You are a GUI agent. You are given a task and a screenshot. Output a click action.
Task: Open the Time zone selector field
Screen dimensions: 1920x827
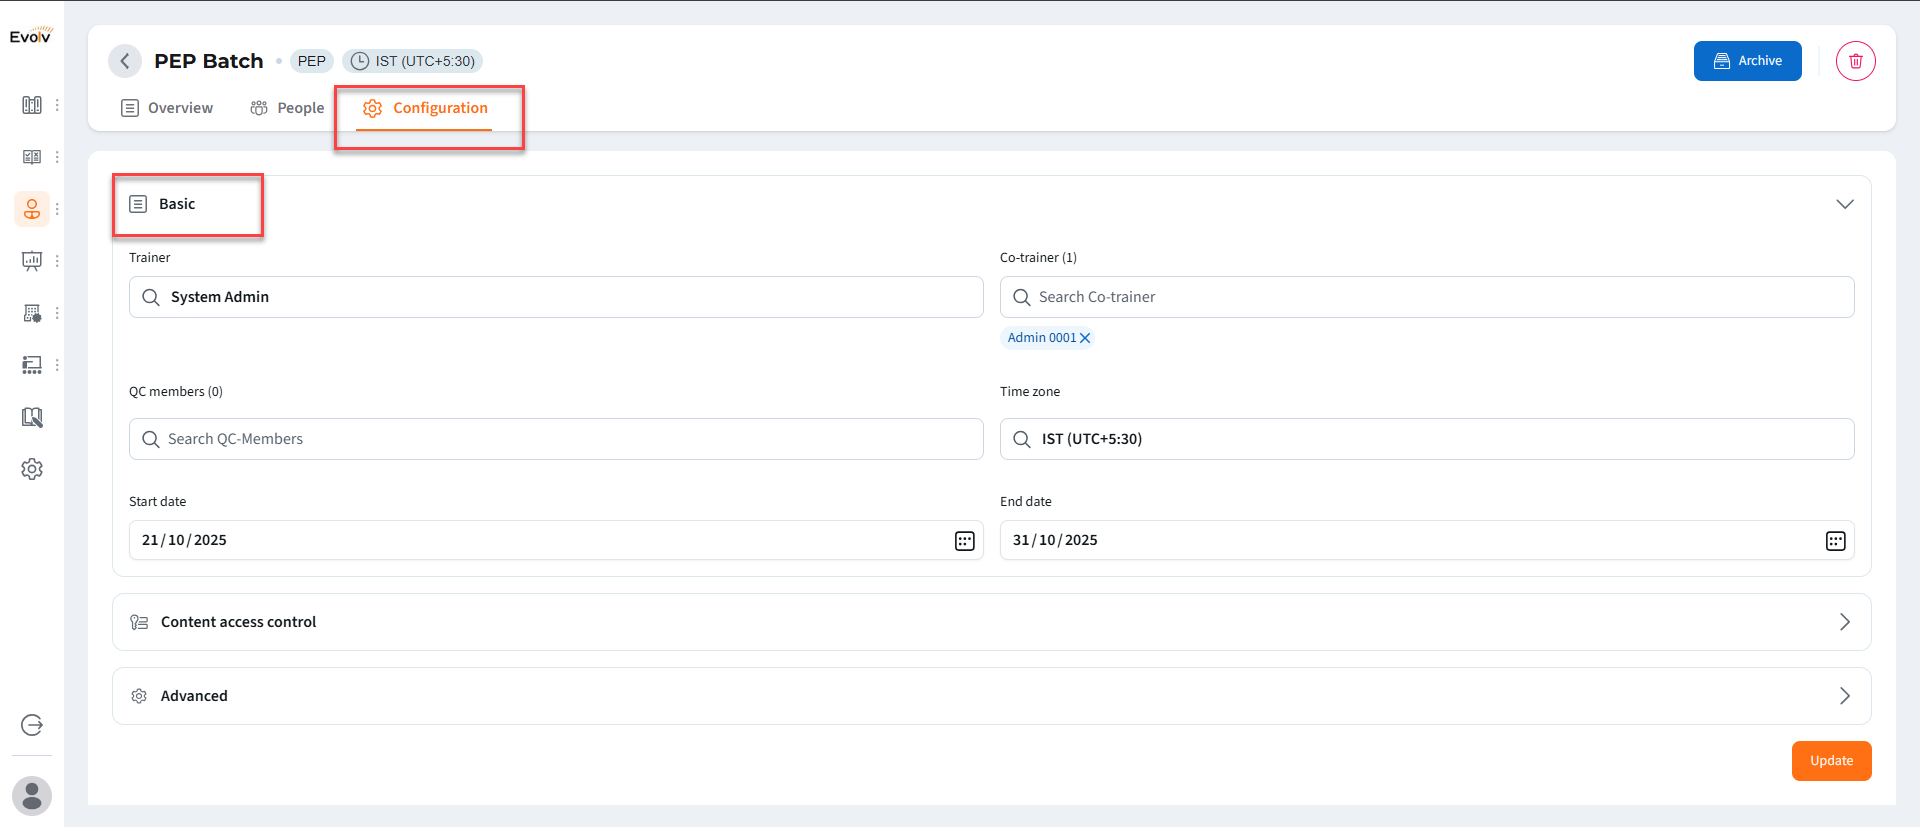(1427, 439)
